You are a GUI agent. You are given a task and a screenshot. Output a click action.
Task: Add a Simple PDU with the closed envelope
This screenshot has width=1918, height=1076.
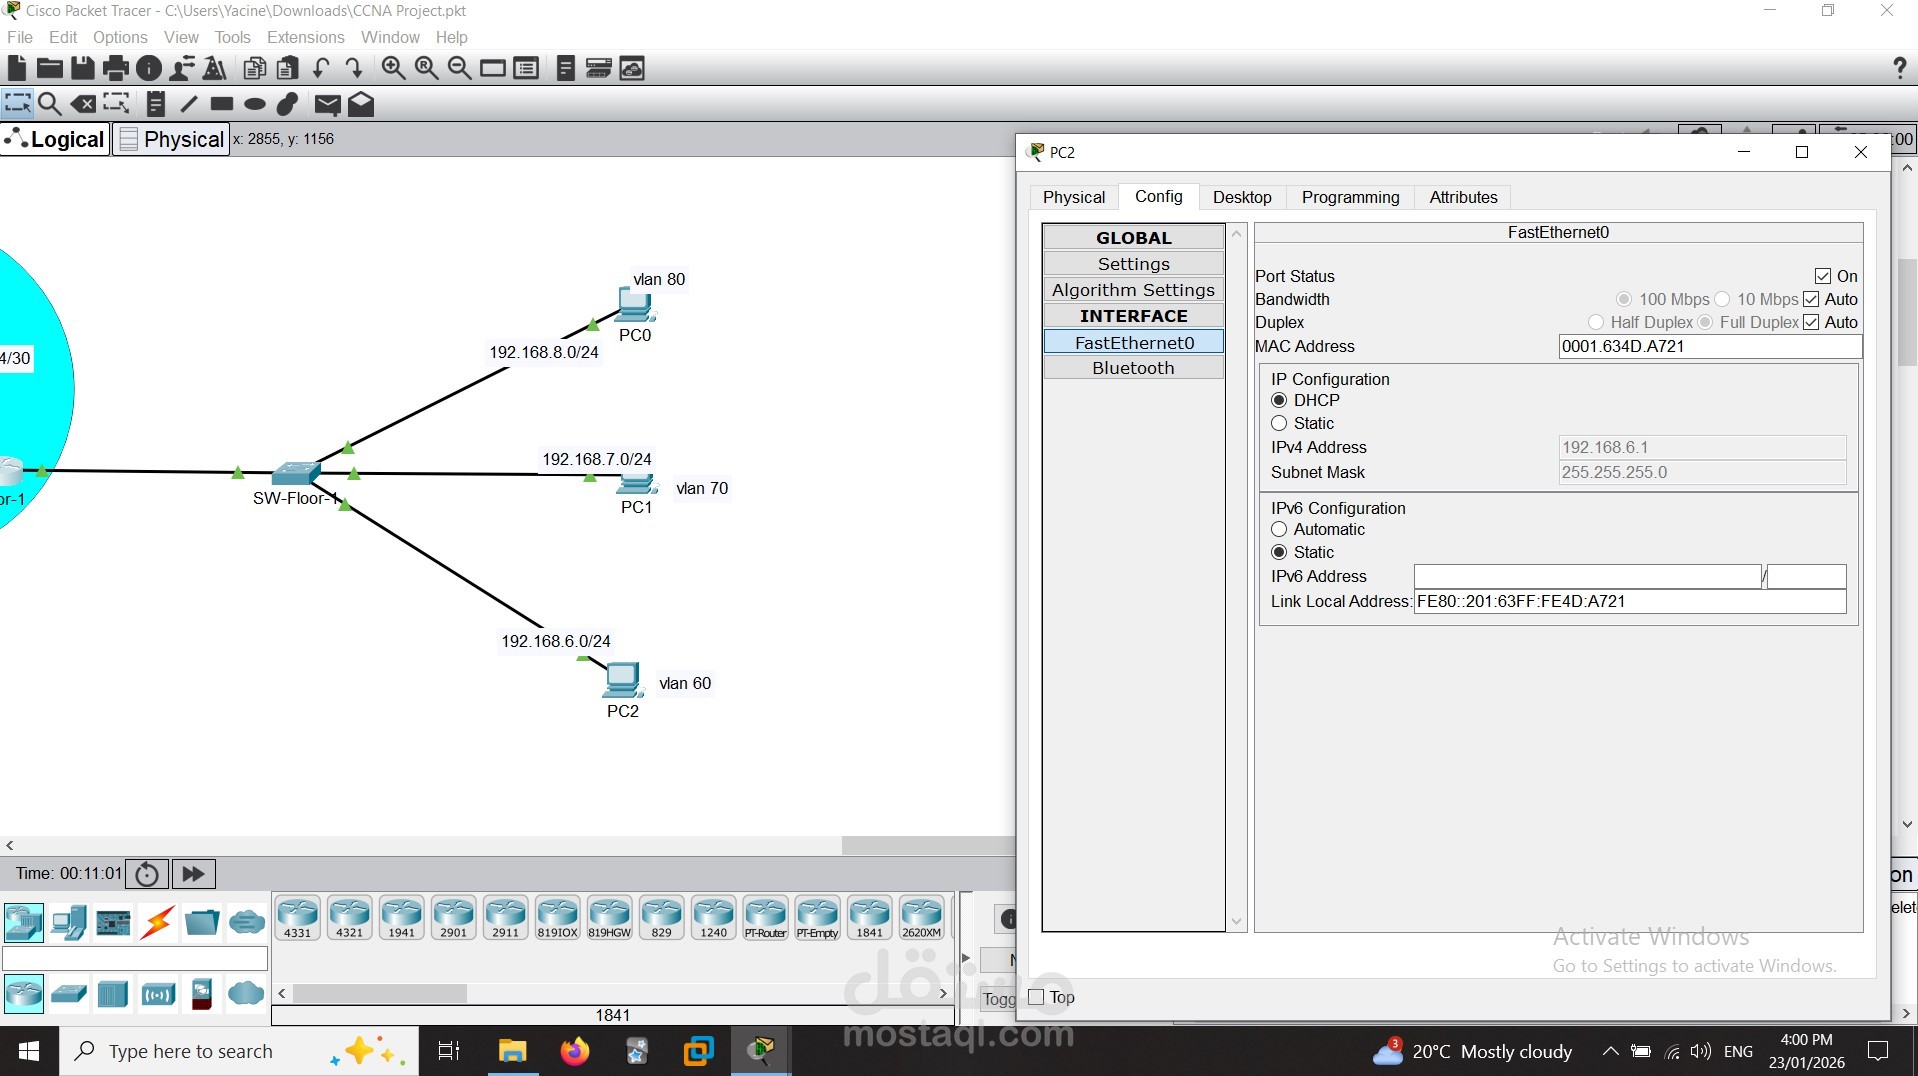point(327,104)
